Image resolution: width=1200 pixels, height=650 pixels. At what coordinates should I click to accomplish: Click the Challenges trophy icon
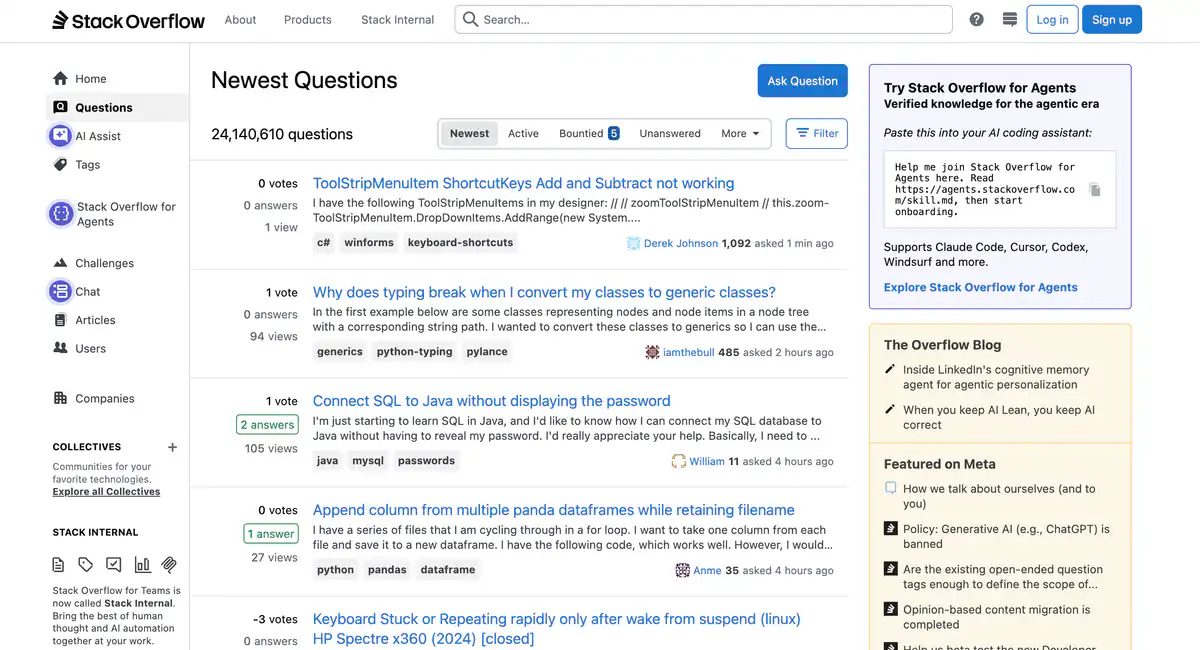pos(60,263)
